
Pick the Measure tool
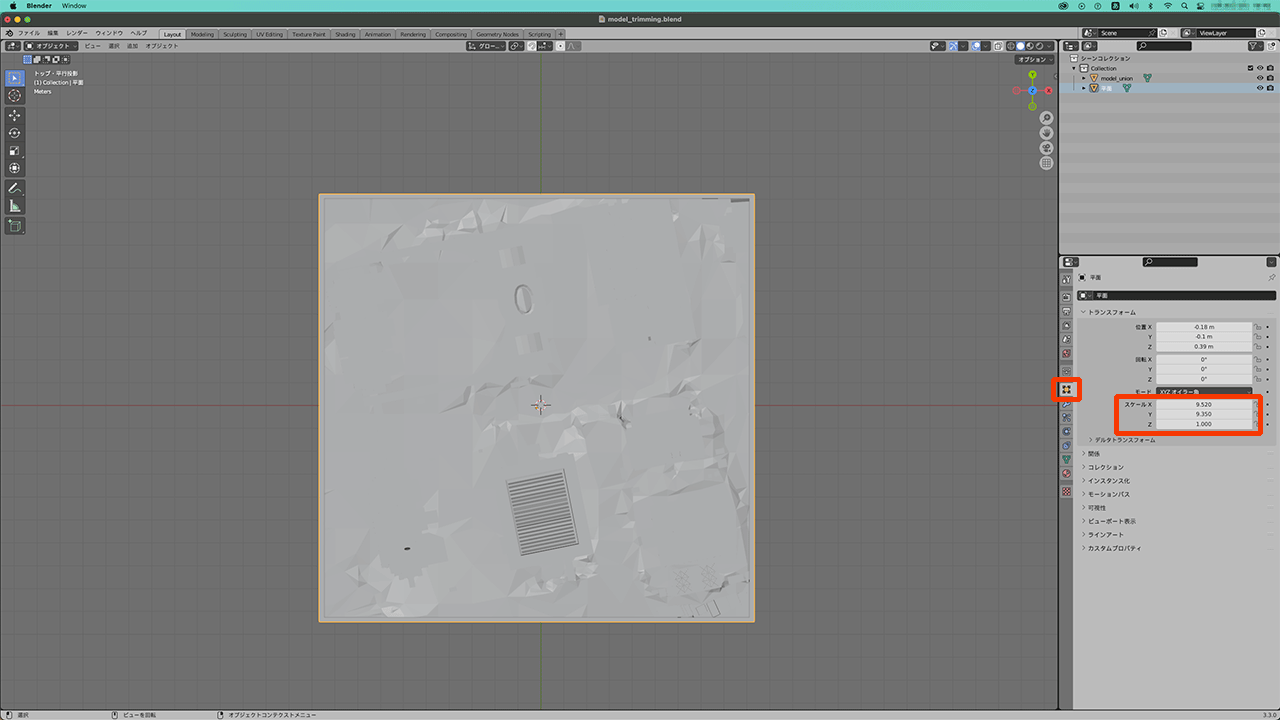coord(15,206)
